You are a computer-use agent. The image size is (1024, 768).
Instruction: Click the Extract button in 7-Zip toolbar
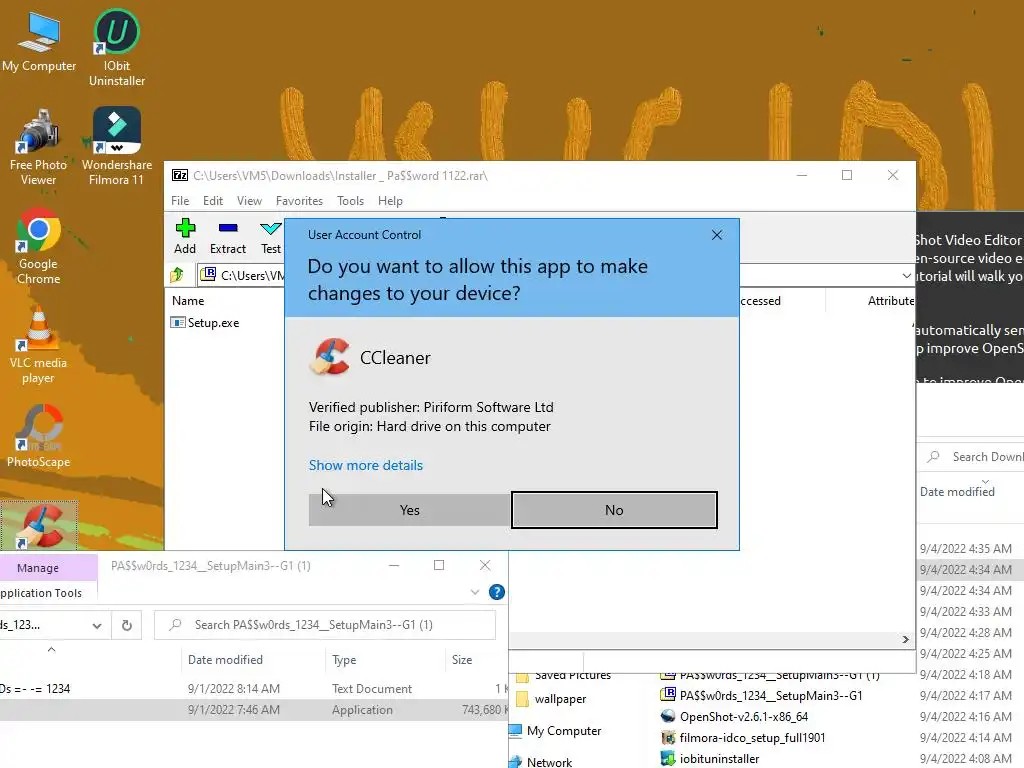pyautogui.click(x=228, y=236)
